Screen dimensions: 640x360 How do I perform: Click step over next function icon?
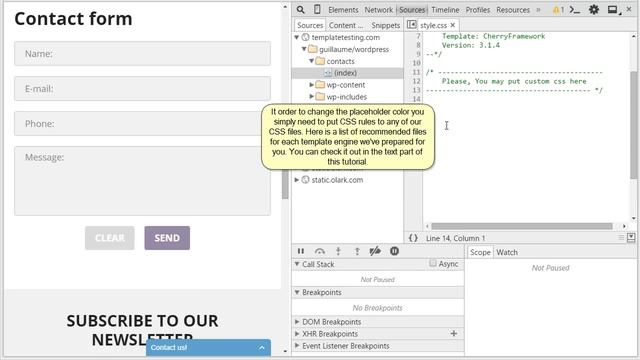click(x=320, y=251)
